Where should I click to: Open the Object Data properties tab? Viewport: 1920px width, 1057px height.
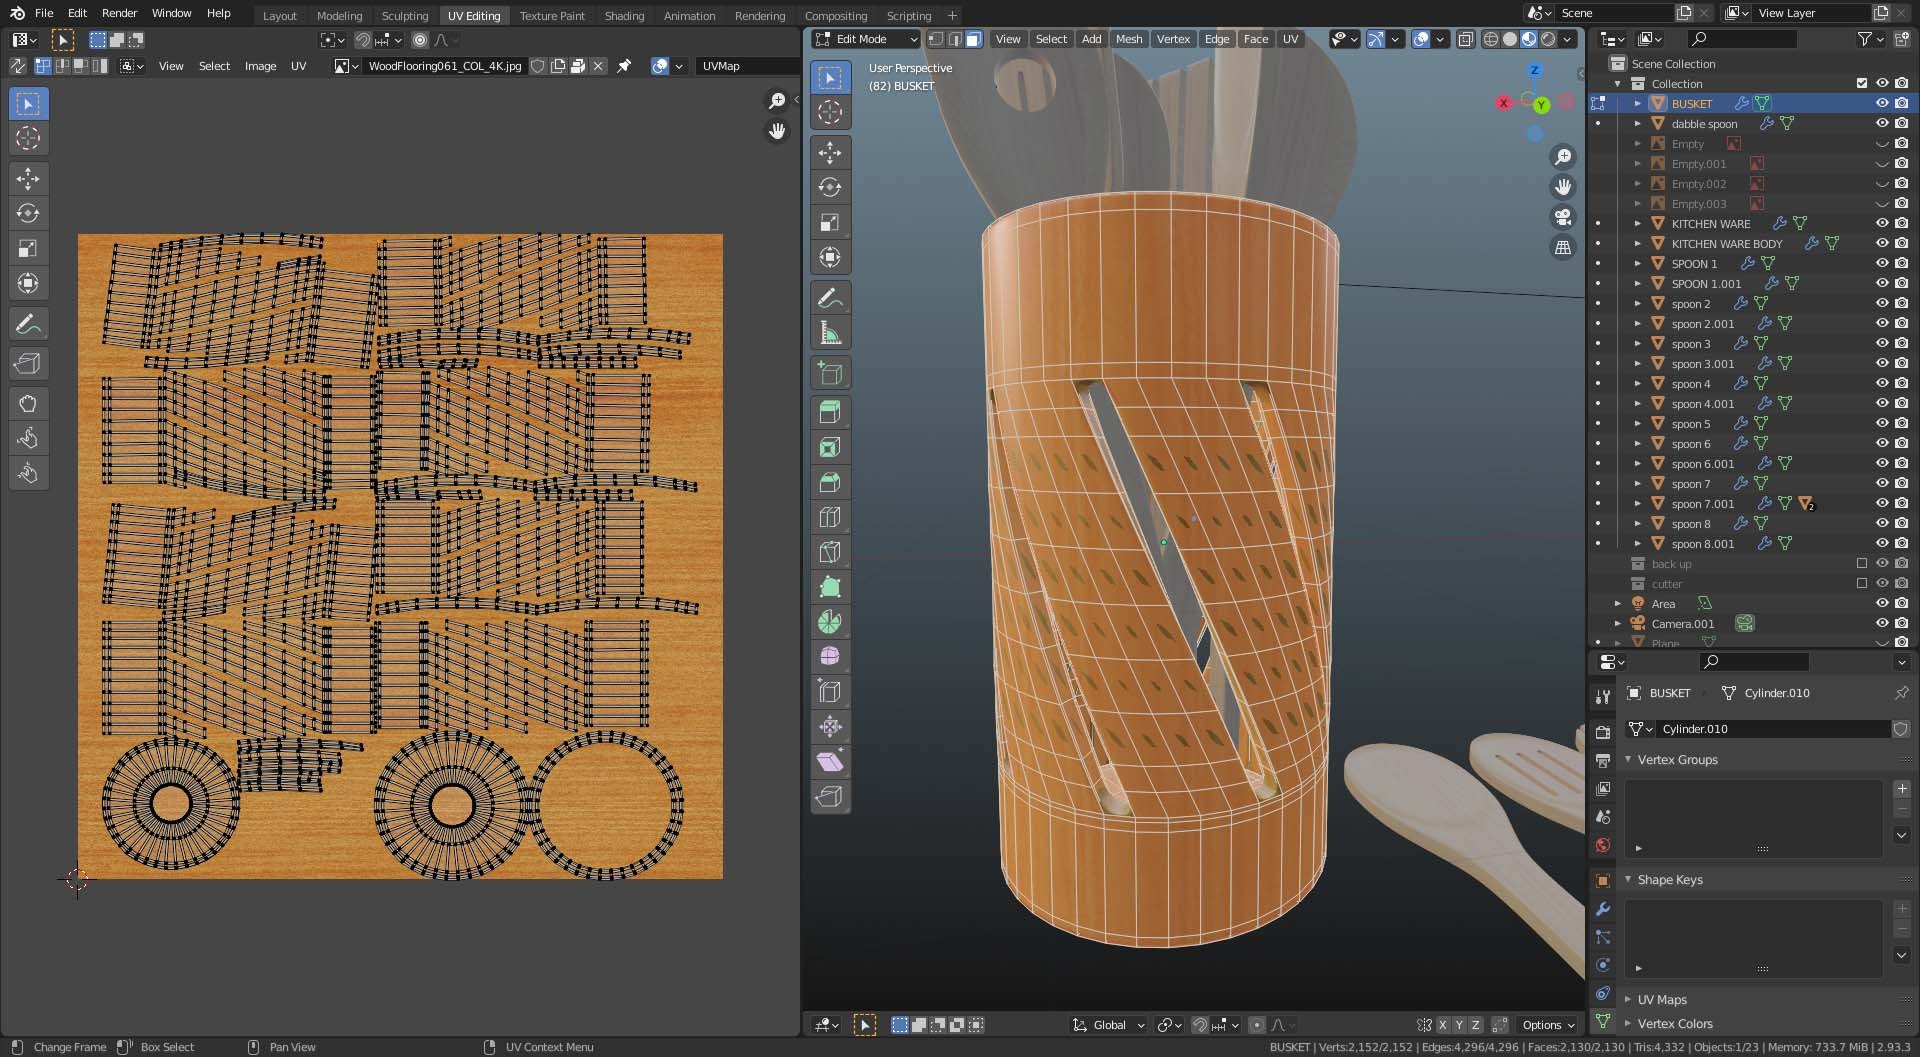click(x=1603, y=1021)
